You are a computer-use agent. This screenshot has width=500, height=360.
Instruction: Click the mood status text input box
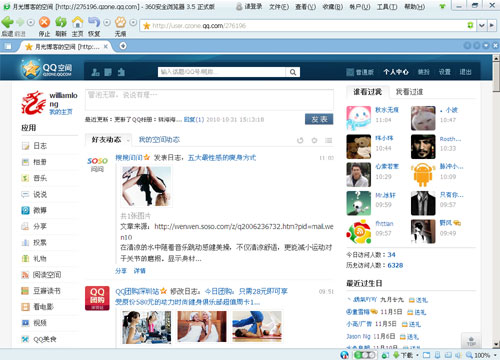tap(209, 99)
